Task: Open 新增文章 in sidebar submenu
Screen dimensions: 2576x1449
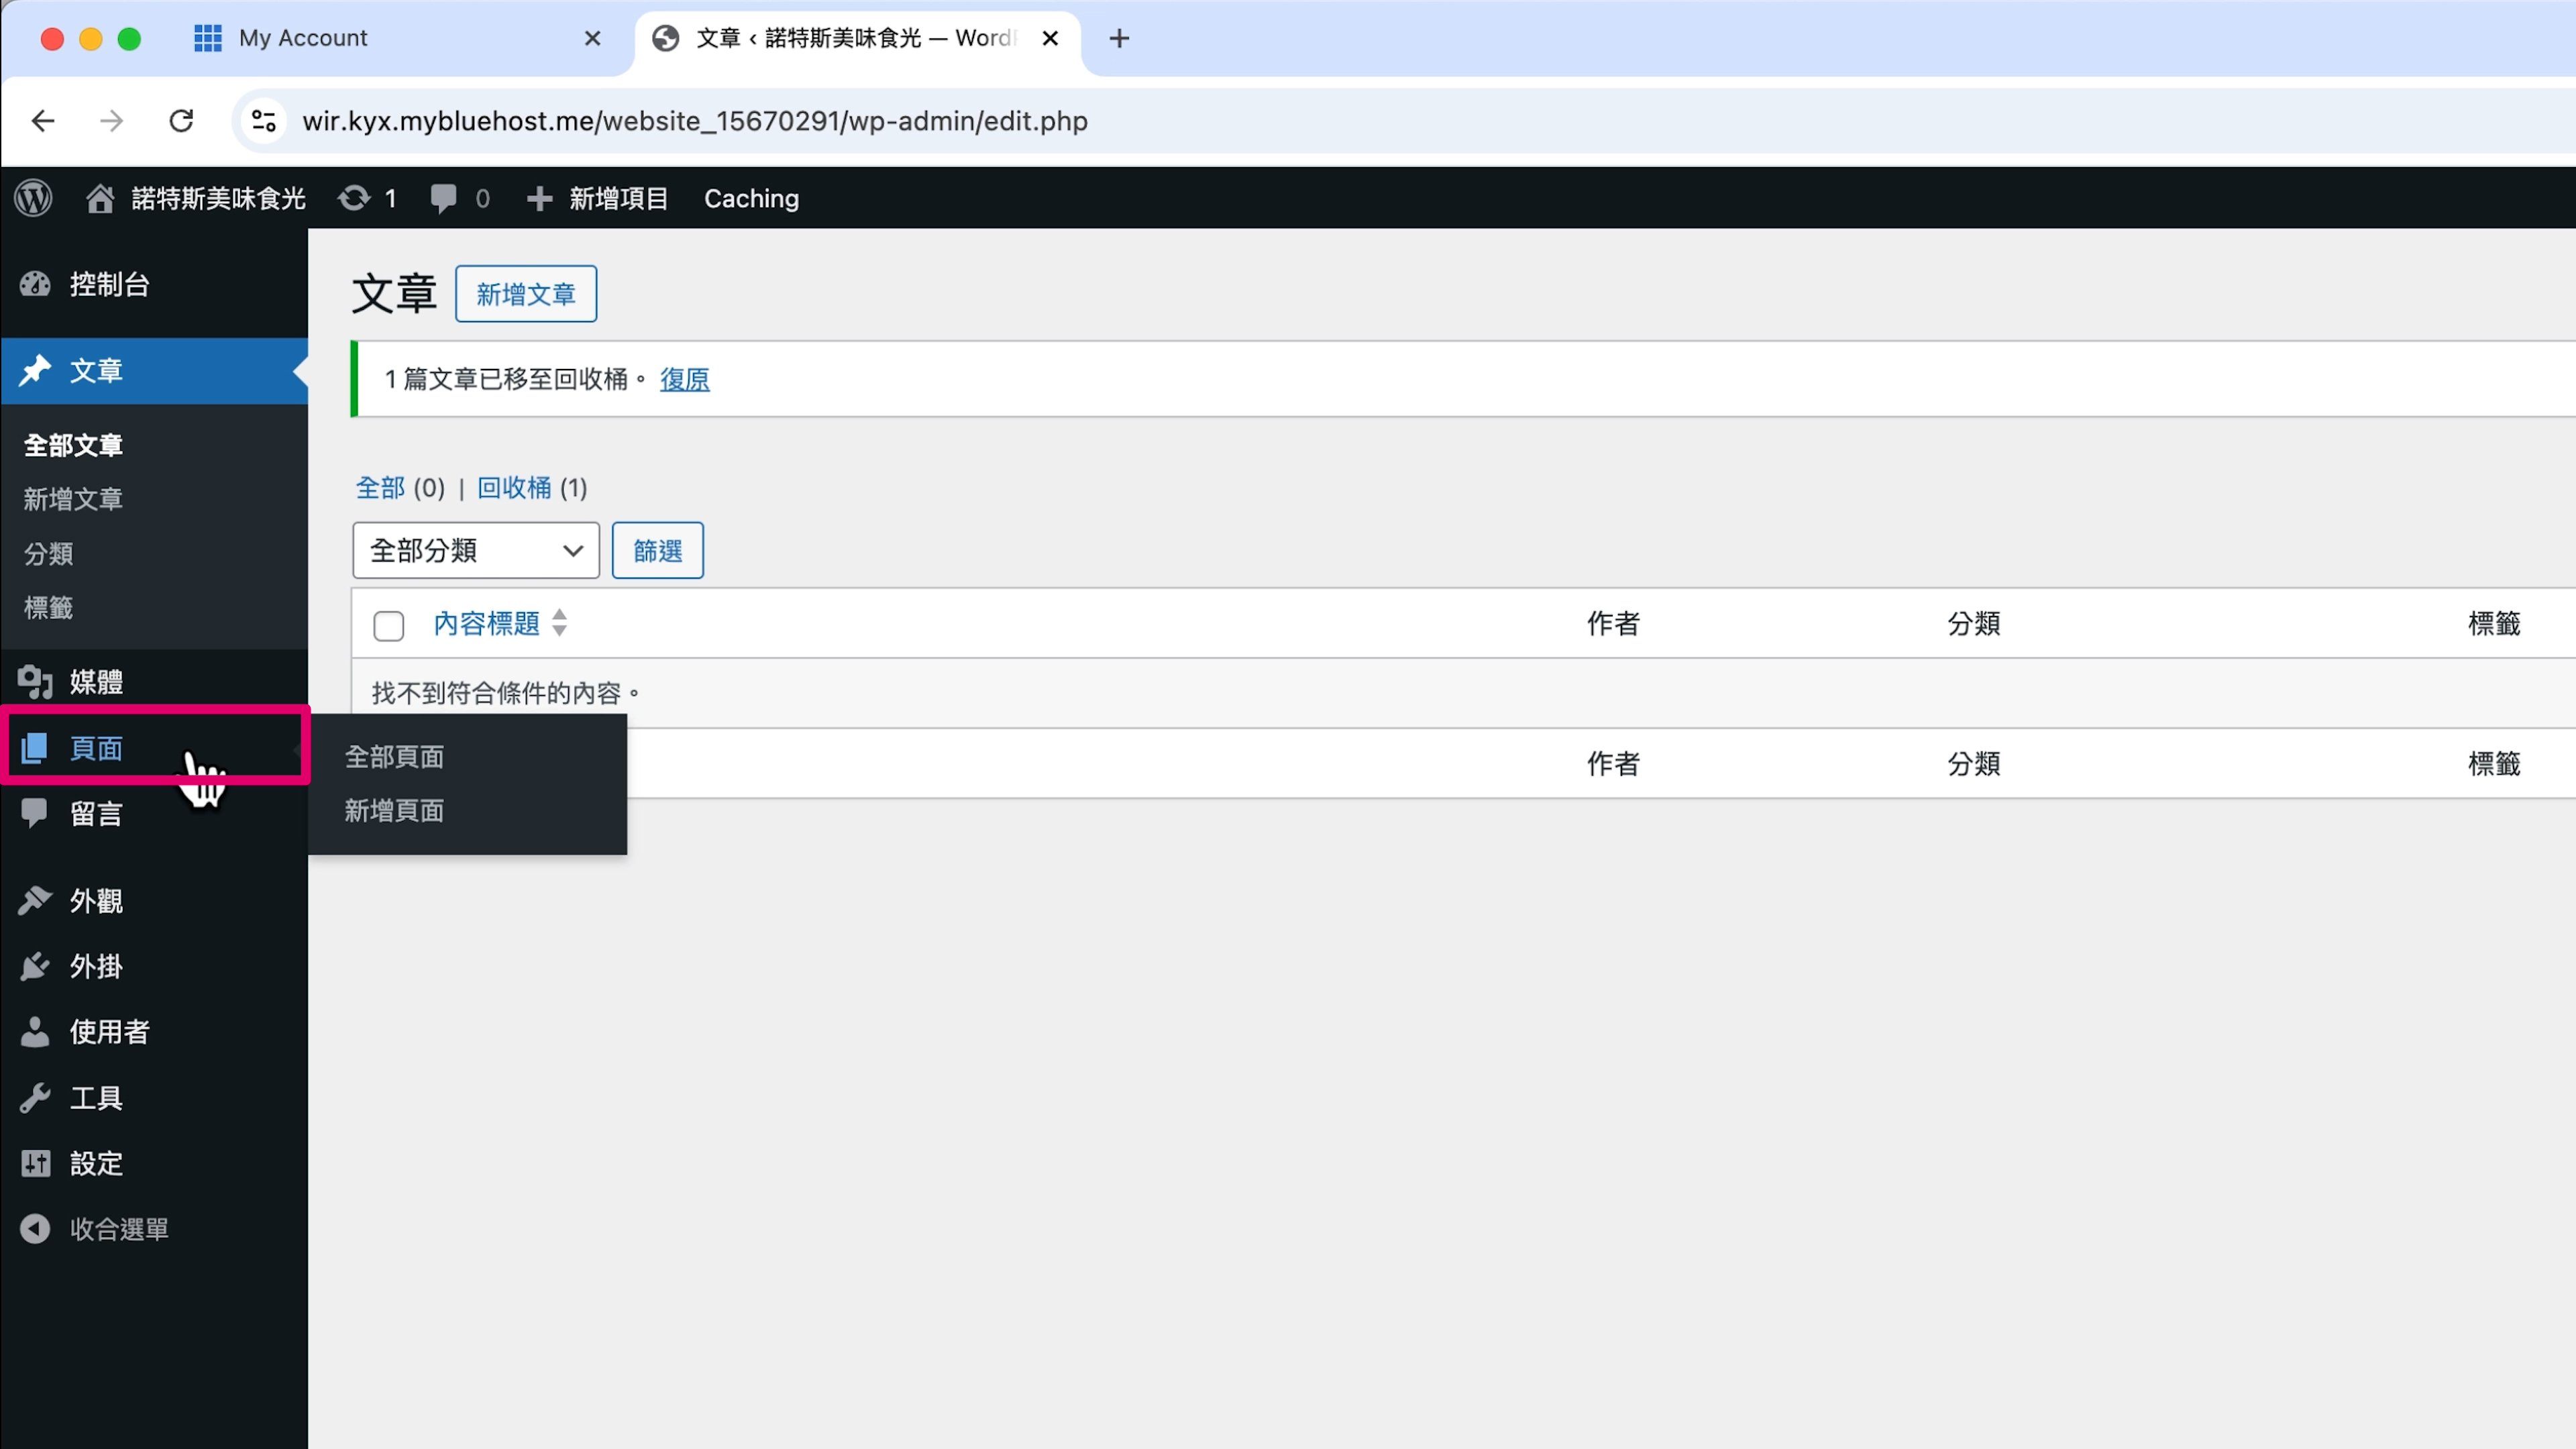Action: coord(73,499)
